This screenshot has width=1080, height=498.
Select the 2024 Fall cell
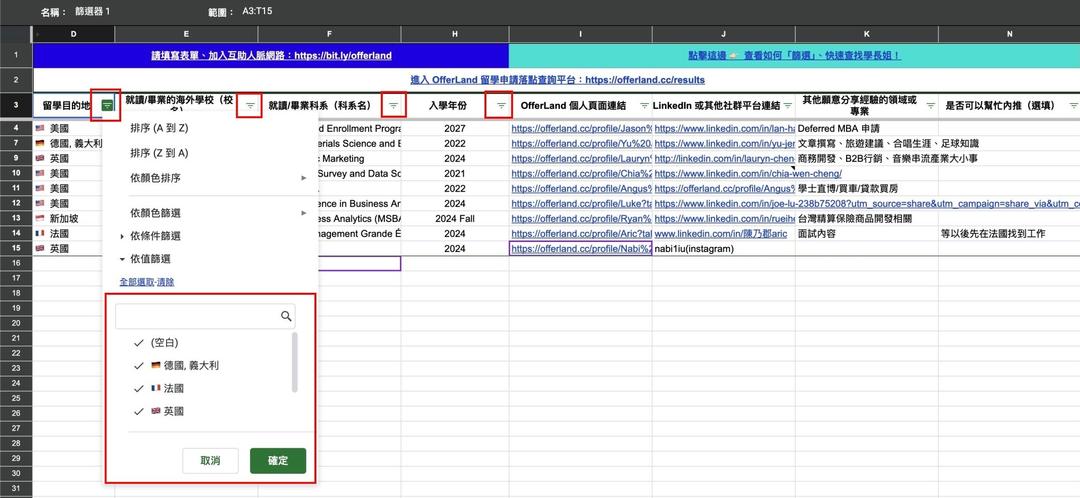click(455, 218)
